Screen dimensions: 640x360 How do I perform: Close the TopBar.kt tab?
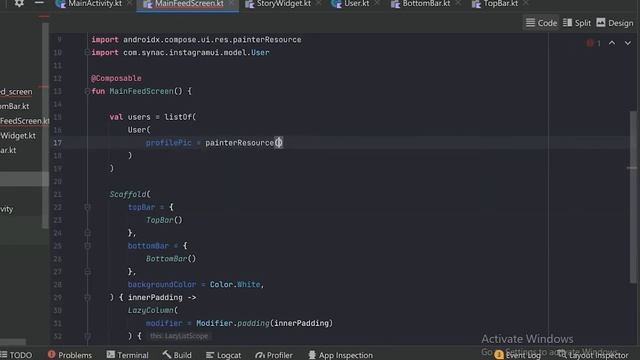pos(526,4)
